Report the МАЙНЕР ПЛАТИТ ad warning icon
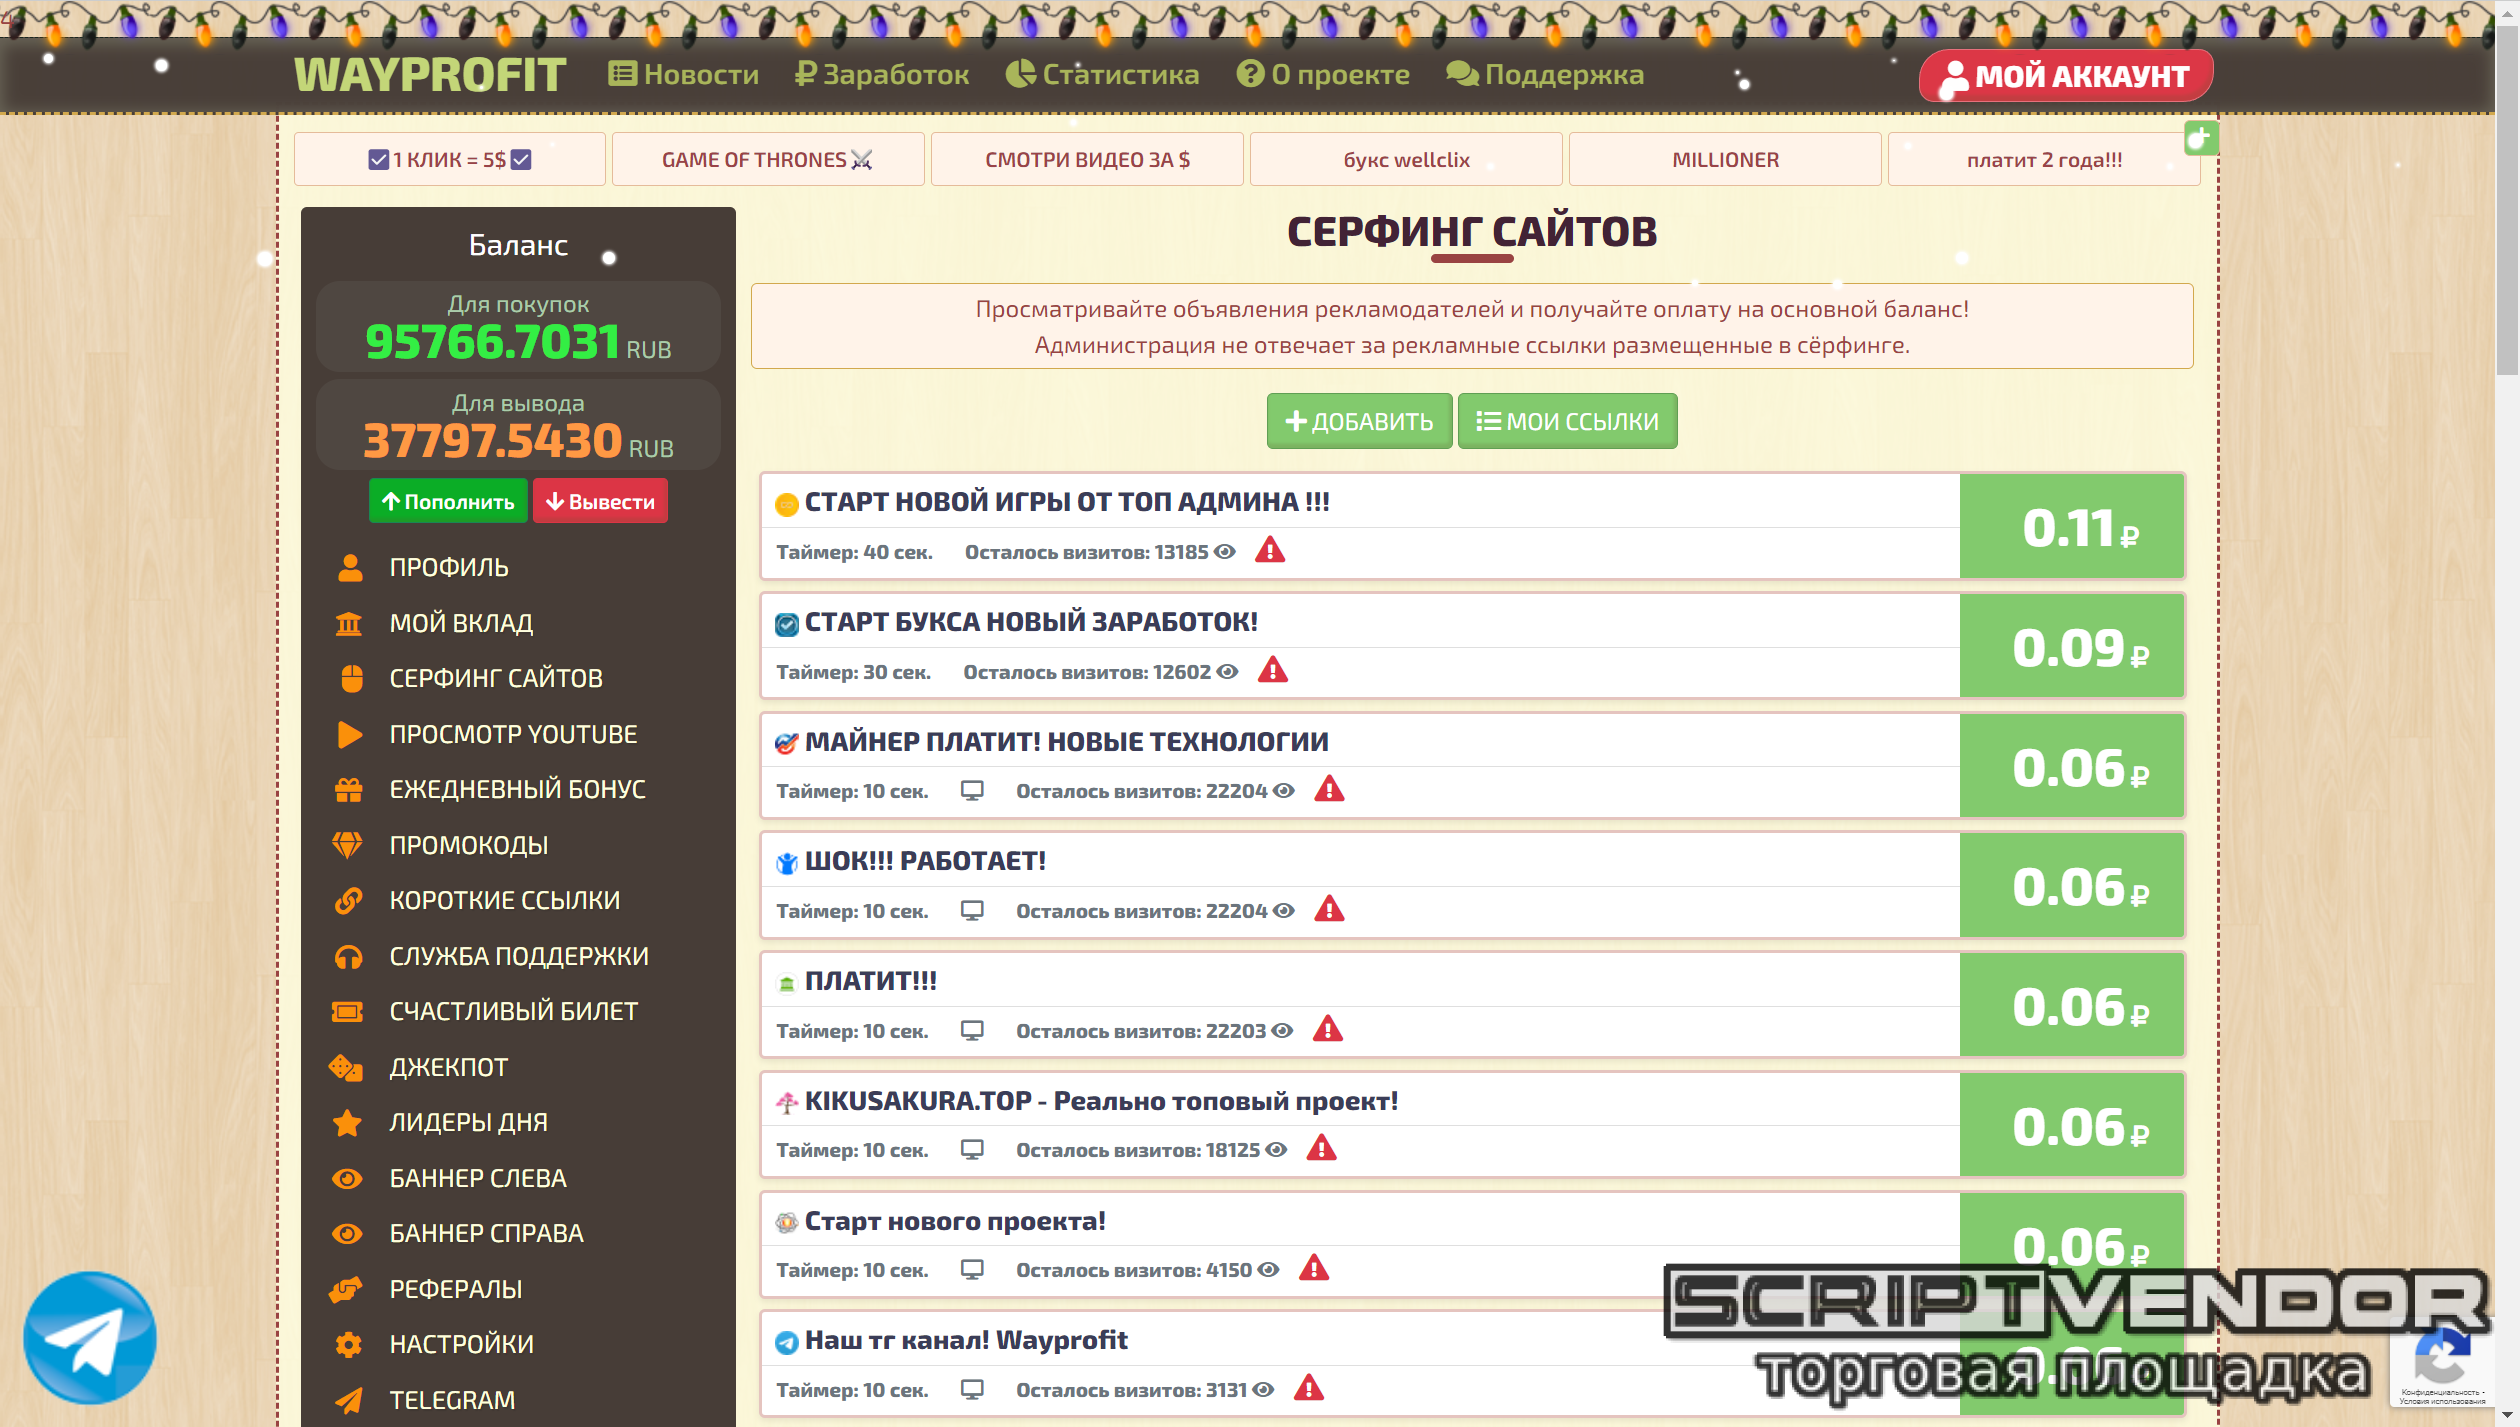This screenshot has height=1427, width=2520. 1329,789
